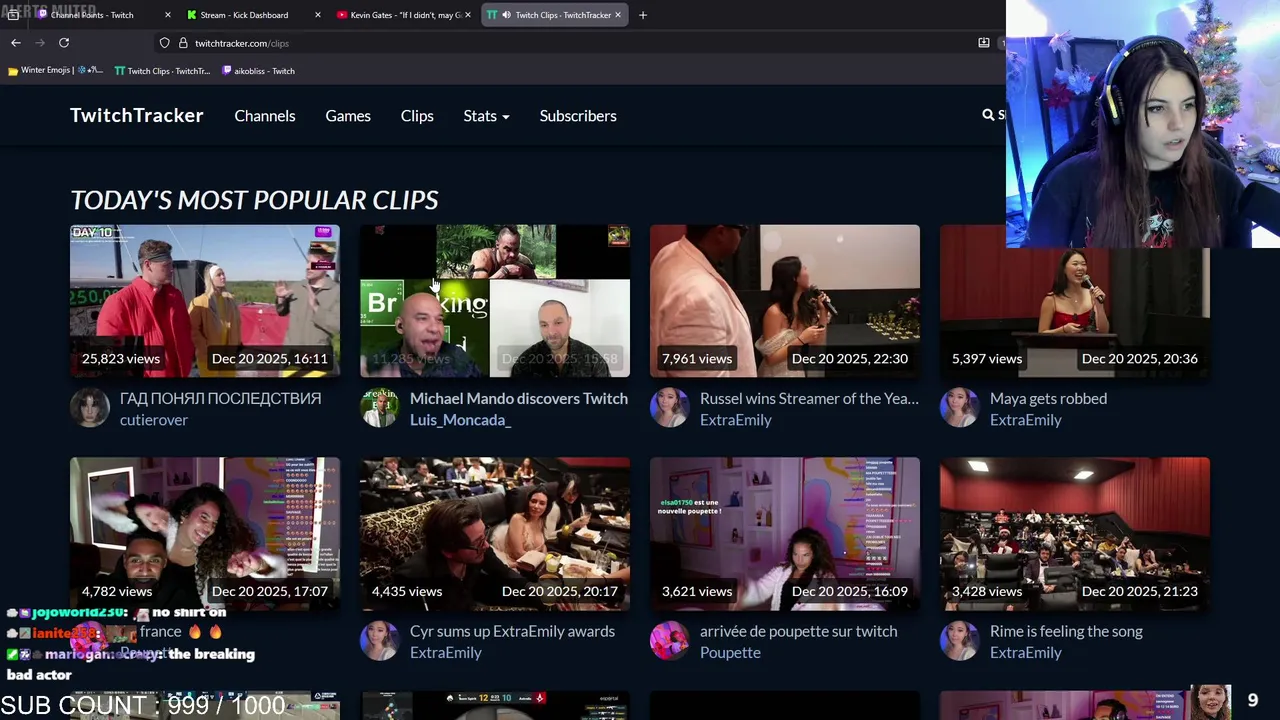Open Twitch Clips - TwitchTr... bookmark
1280x720 pixels.
pos(162,71)
